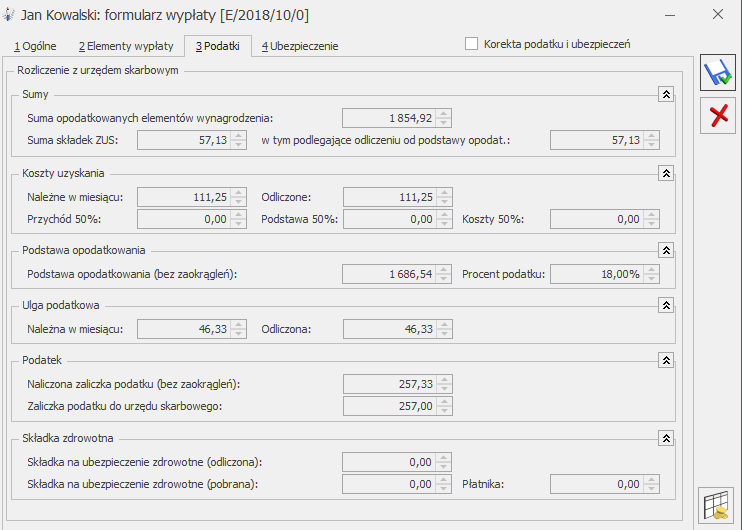Increase Przychód 50% using spinner up arrow
The height and width of the screenshot is (530, 743).
click(238, 215)
